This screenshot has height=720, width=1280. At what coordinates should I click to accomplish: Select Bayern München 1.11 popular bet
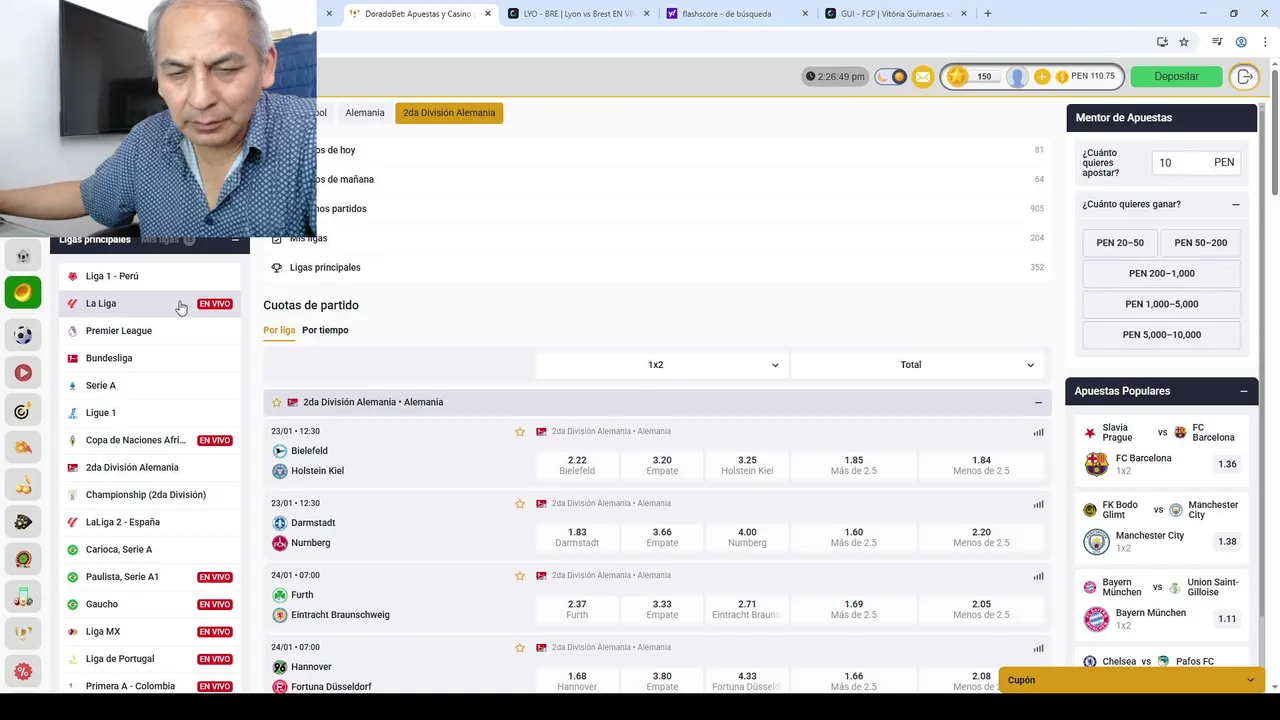point(1227,619)
